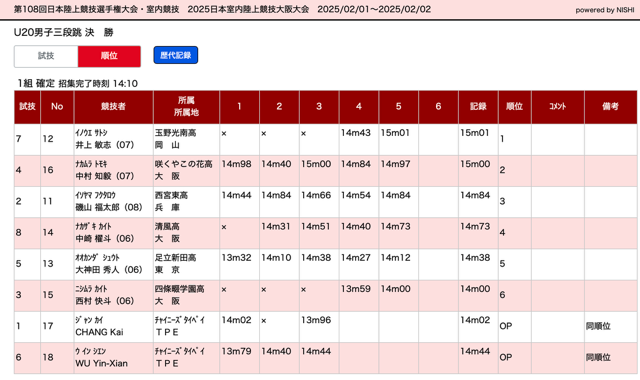The height and width of the screenshot is (380, 640).
Task: Click 中村's third attempt 15m00
Action: tap(316, 164)
